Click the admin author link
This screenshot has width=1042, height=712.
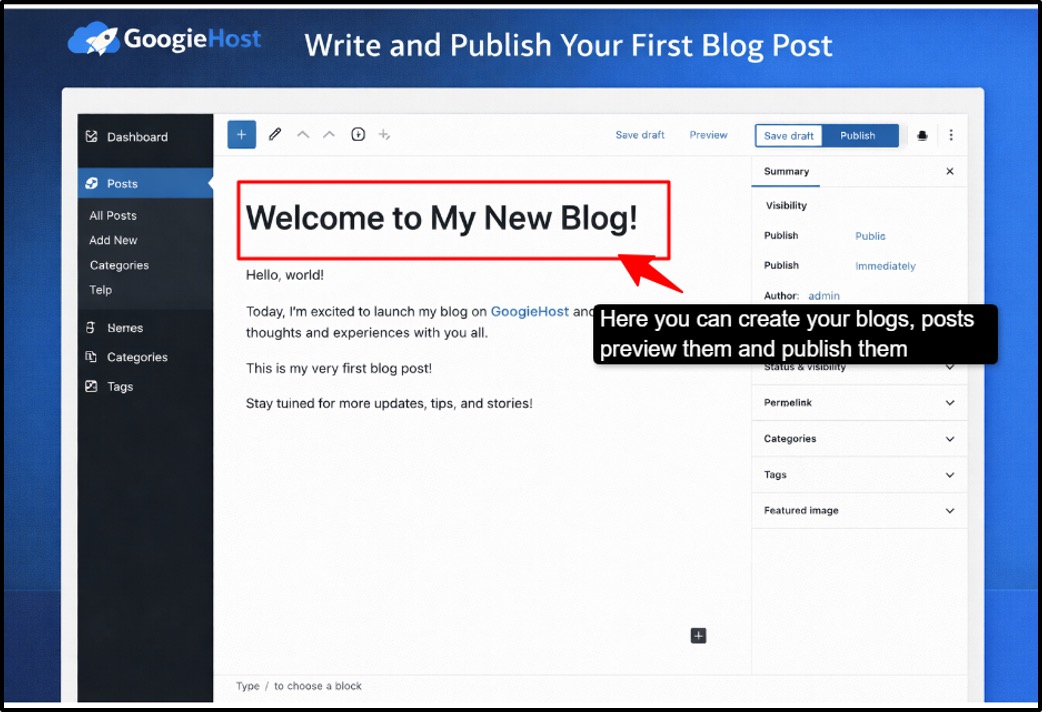point(823,296)
